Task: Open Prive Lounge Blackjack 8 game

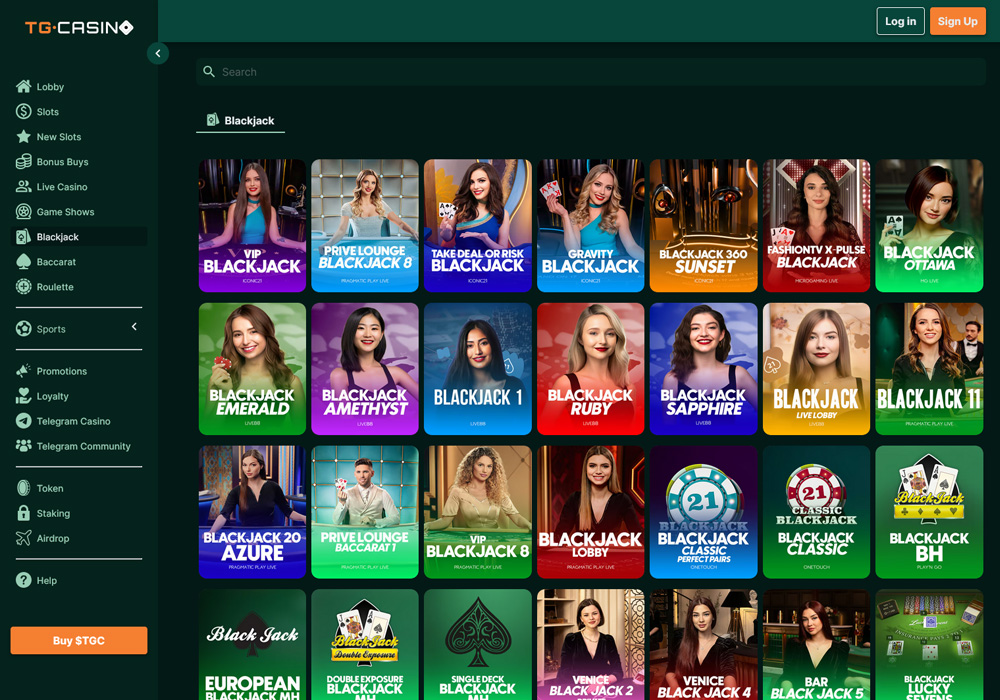Action: (x=365, y=226)
